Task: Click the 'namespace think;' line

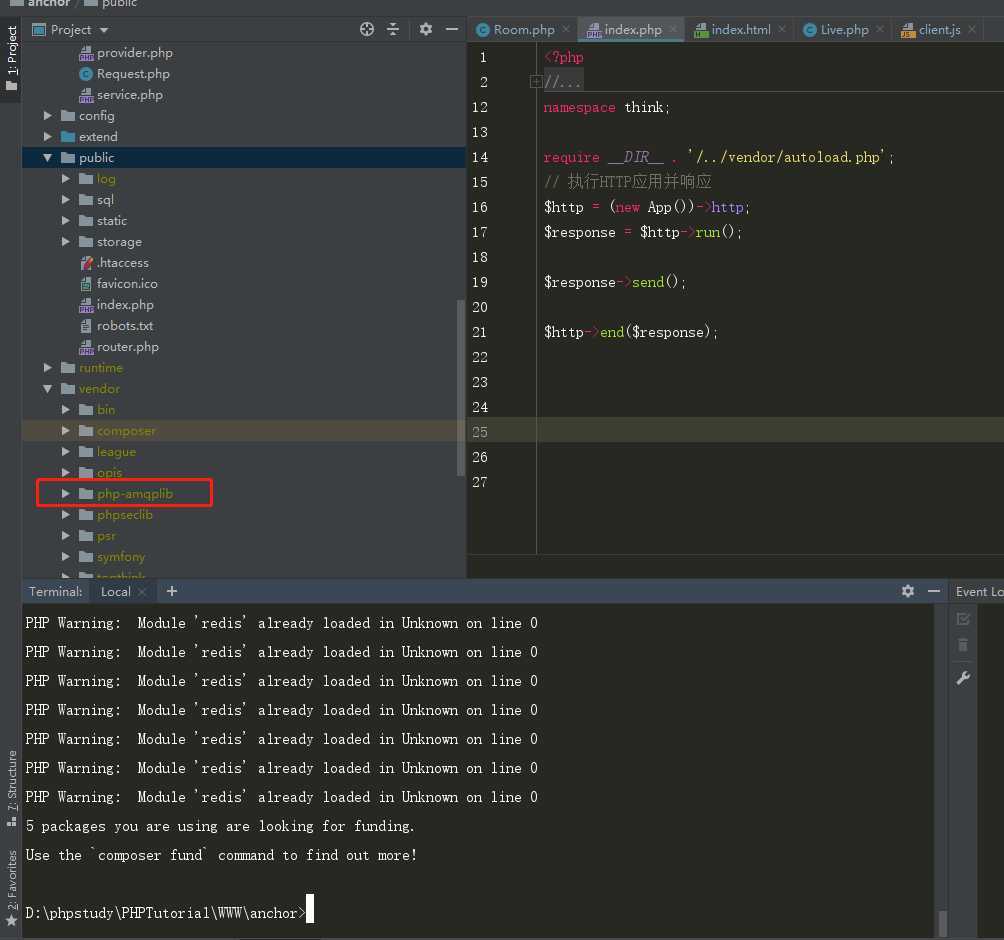Action: click(x=606, y=107)
